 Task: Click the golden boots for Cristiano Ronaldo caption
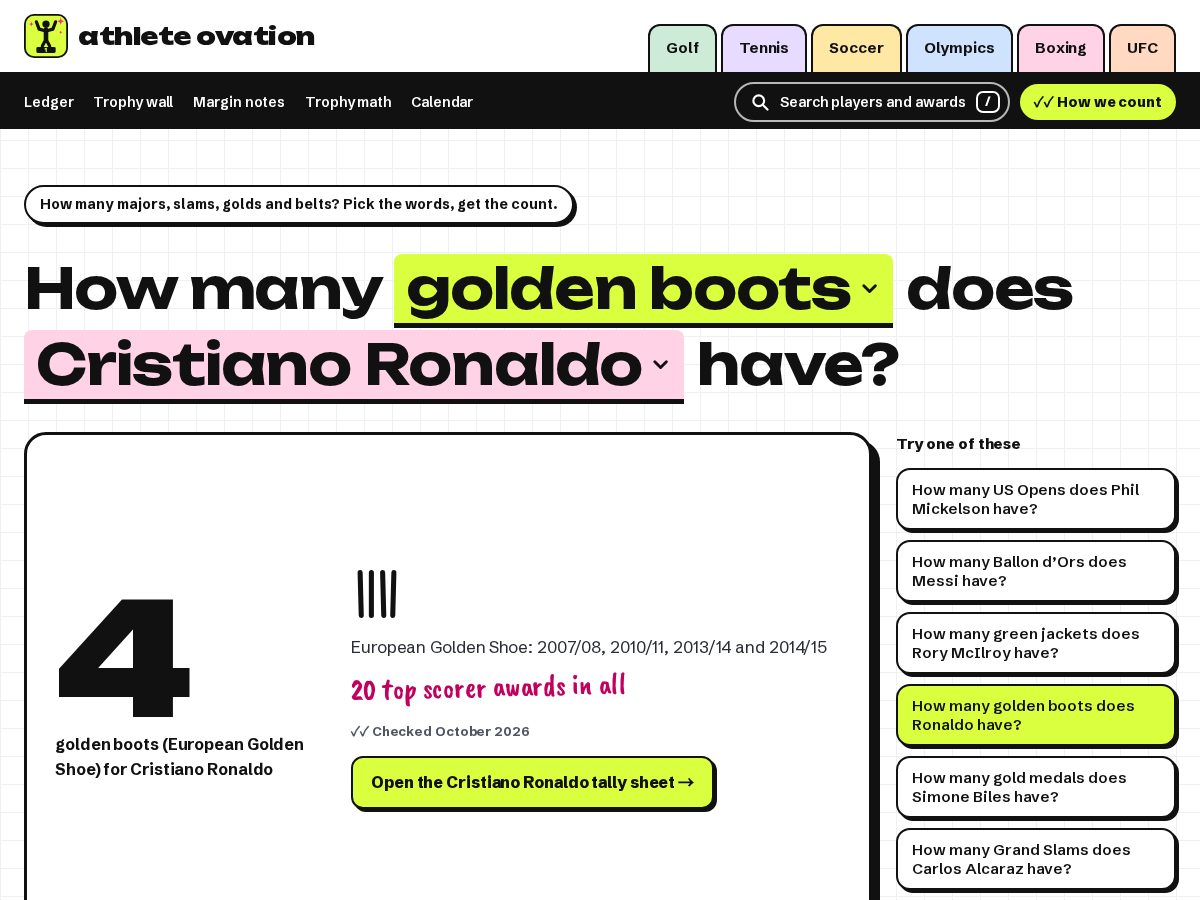[180, 757]
